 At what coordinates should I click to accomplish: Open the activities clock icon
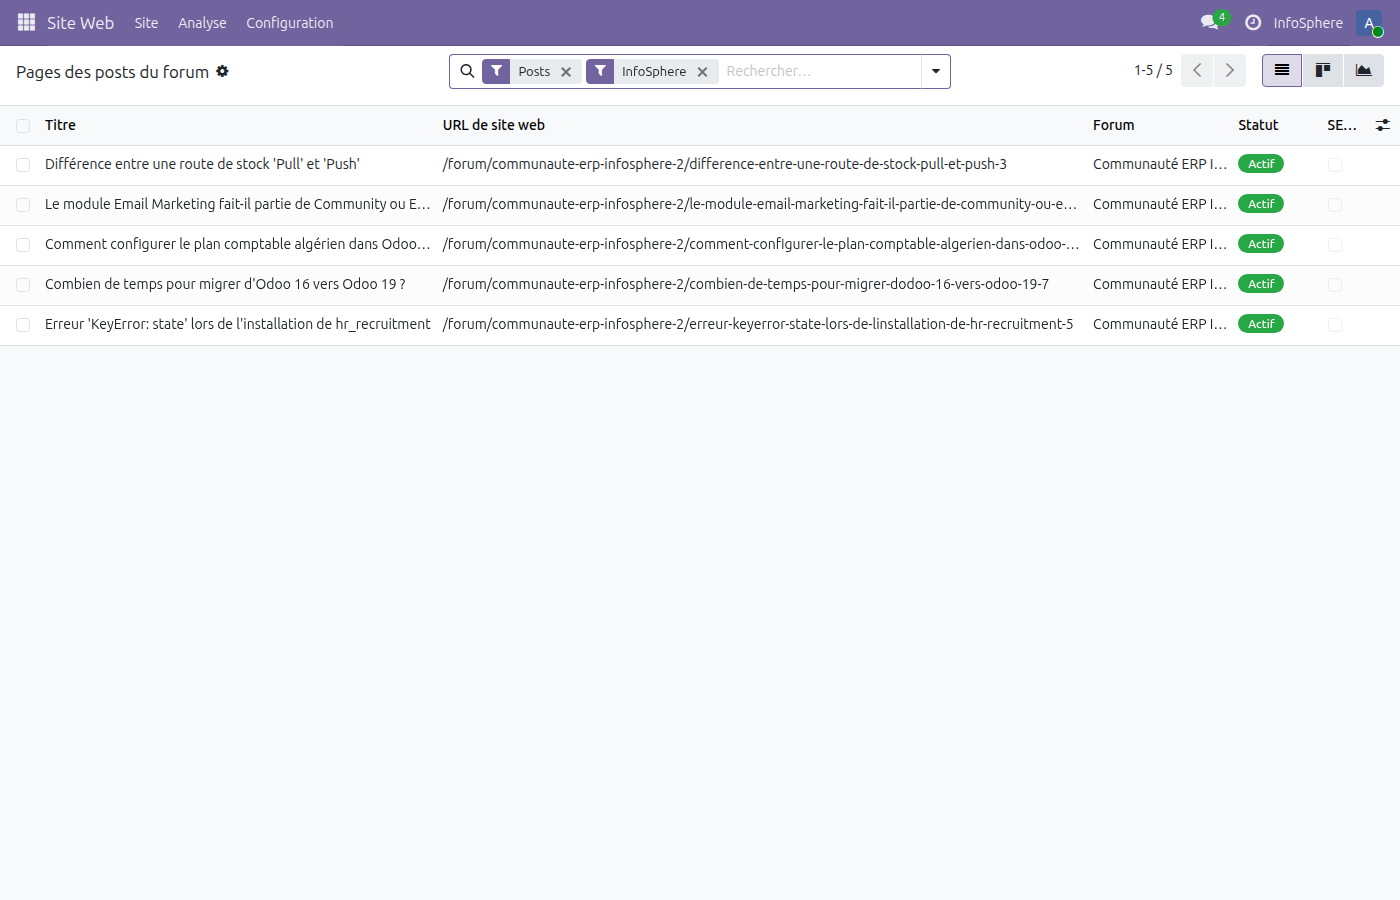tap(1253, 22)
